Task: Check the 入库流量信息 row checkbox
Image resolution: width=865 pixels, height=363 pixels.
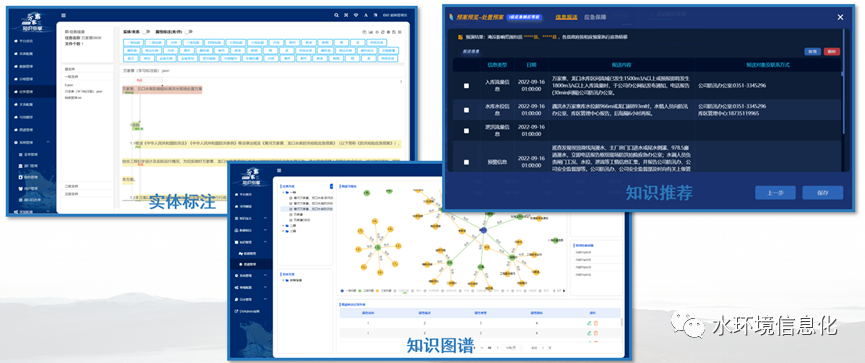Action: 467,86
